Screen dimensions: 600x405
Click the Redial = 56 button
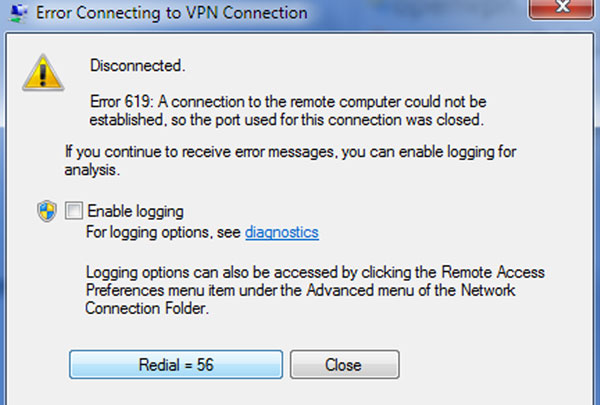click(x=176, y=364)
